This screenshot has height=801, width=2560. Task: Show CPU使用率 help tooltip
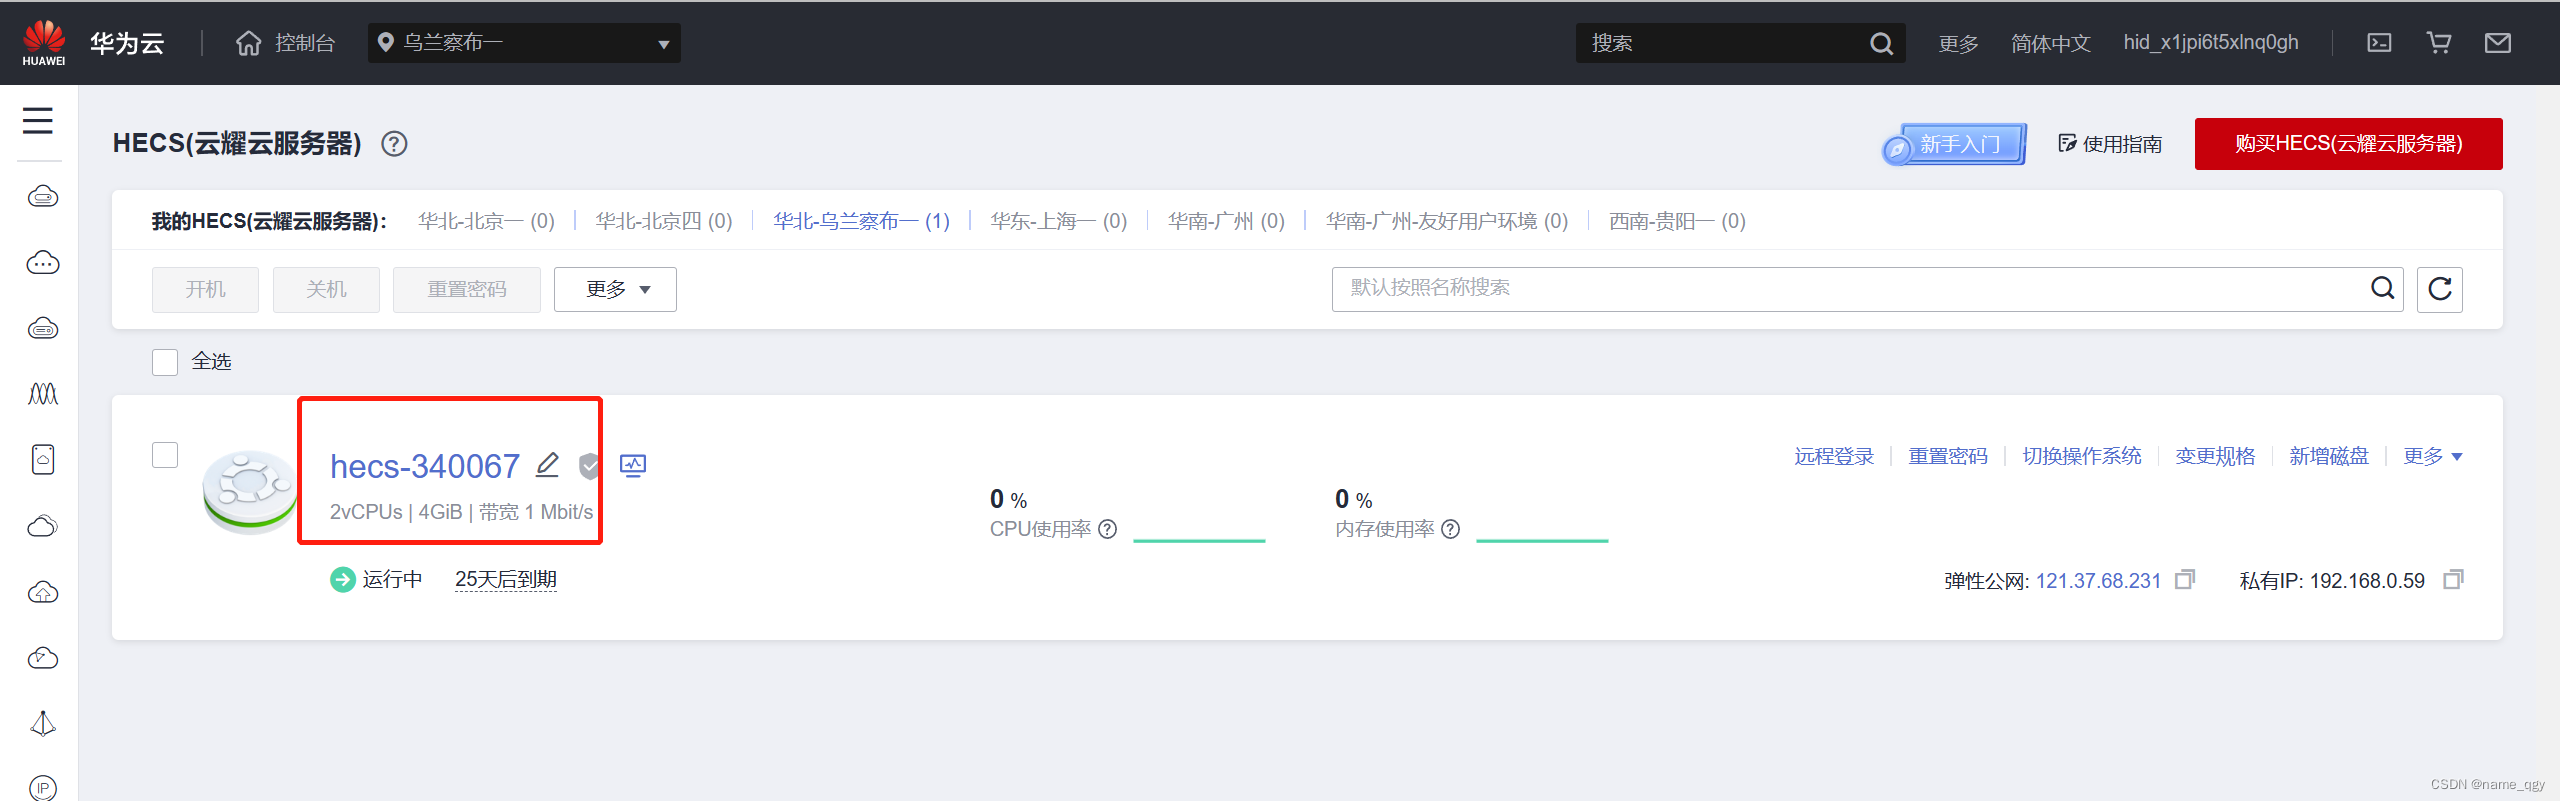[x=1107, y=529]
